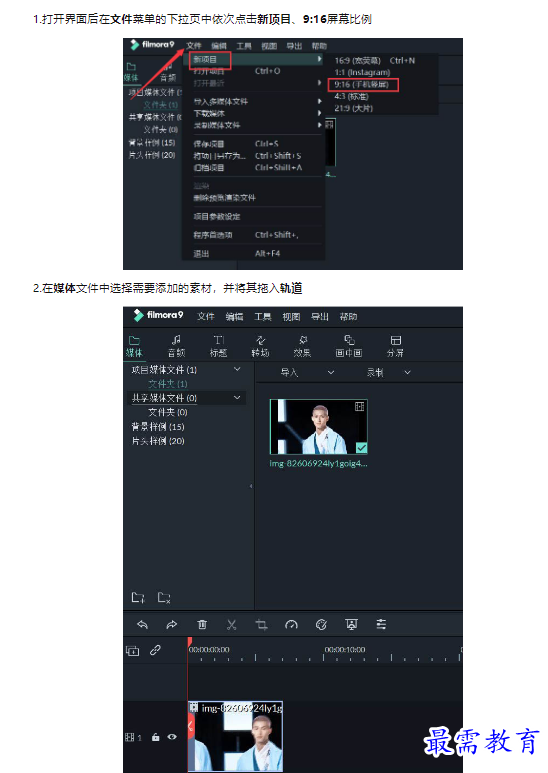Click the green checkmark on the media thumbnail
The height and width of the screenshot is (773, 548).
(361, 448)
